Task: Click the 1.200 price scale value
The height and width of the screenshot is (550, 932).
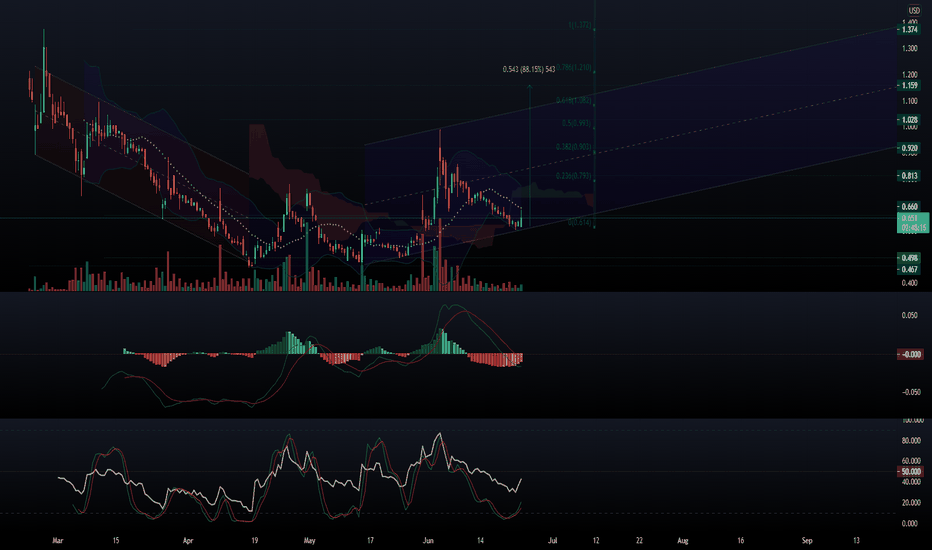Action: [909, 75]
